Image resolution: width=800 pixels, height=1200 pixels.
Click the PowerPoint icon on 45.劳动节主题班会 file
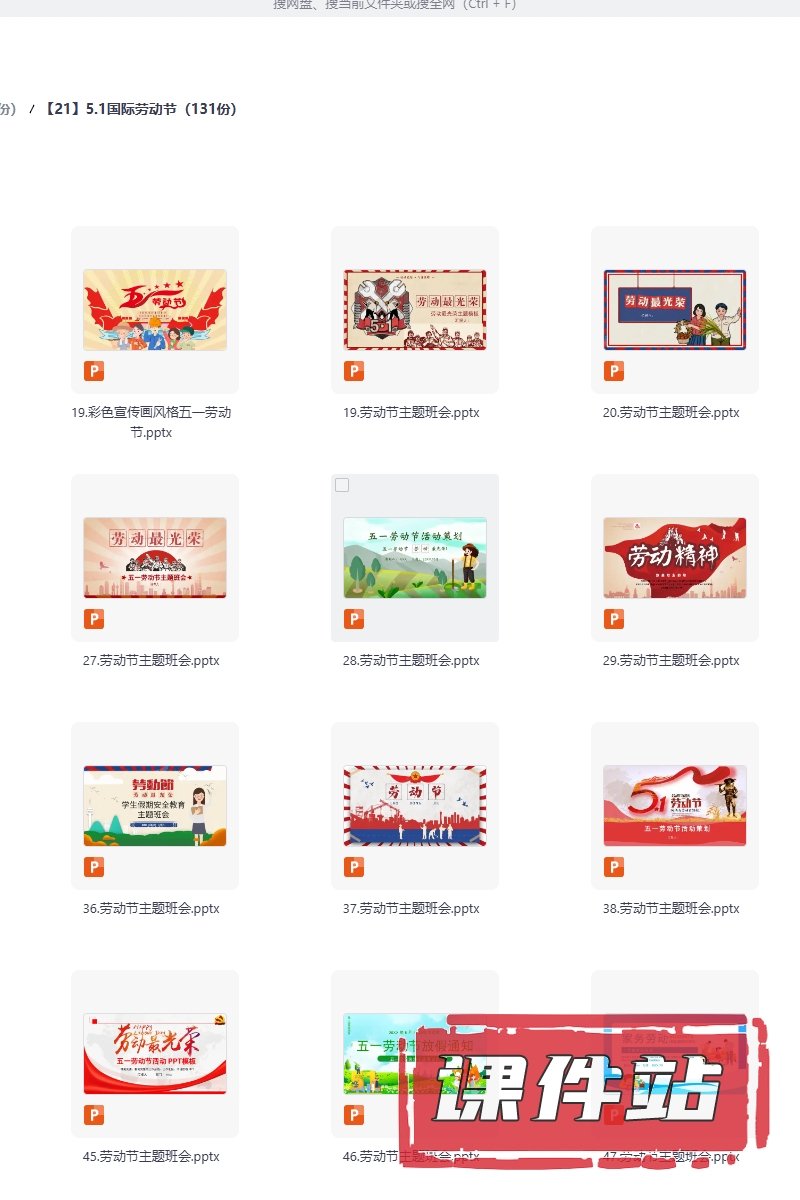pos(94,1115)
